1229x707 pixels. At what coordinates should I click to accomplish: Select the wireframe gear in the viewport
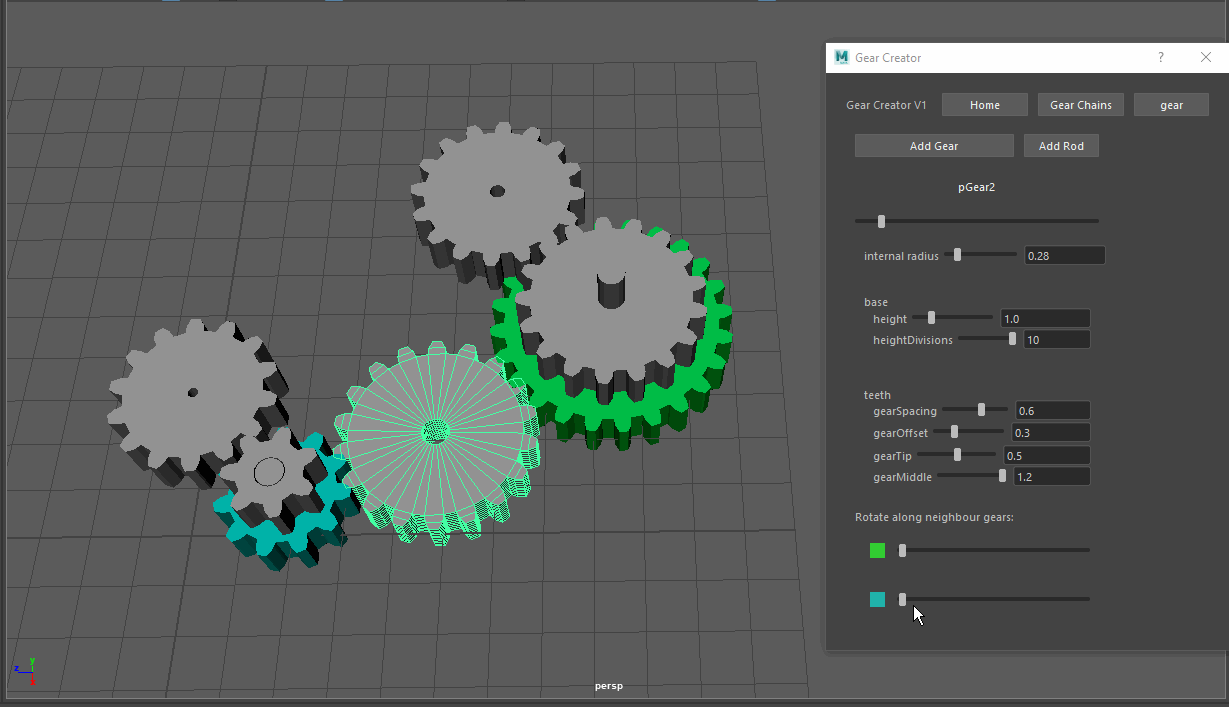pyautogui.click(x=437, y=432)
